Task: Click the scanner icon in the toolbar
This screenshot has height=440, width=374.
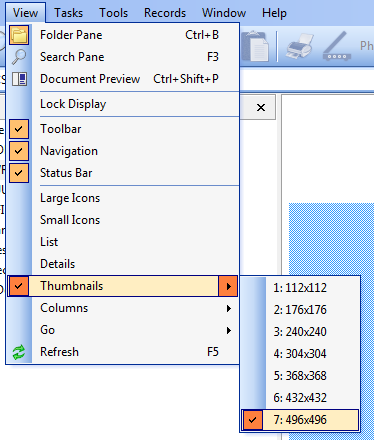Action: [337, 46]
